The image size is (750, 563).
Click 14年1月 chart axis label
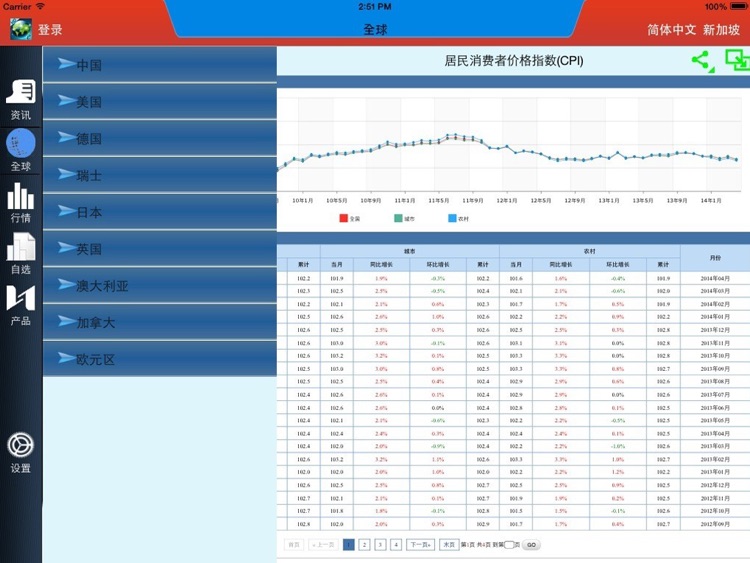711,200
